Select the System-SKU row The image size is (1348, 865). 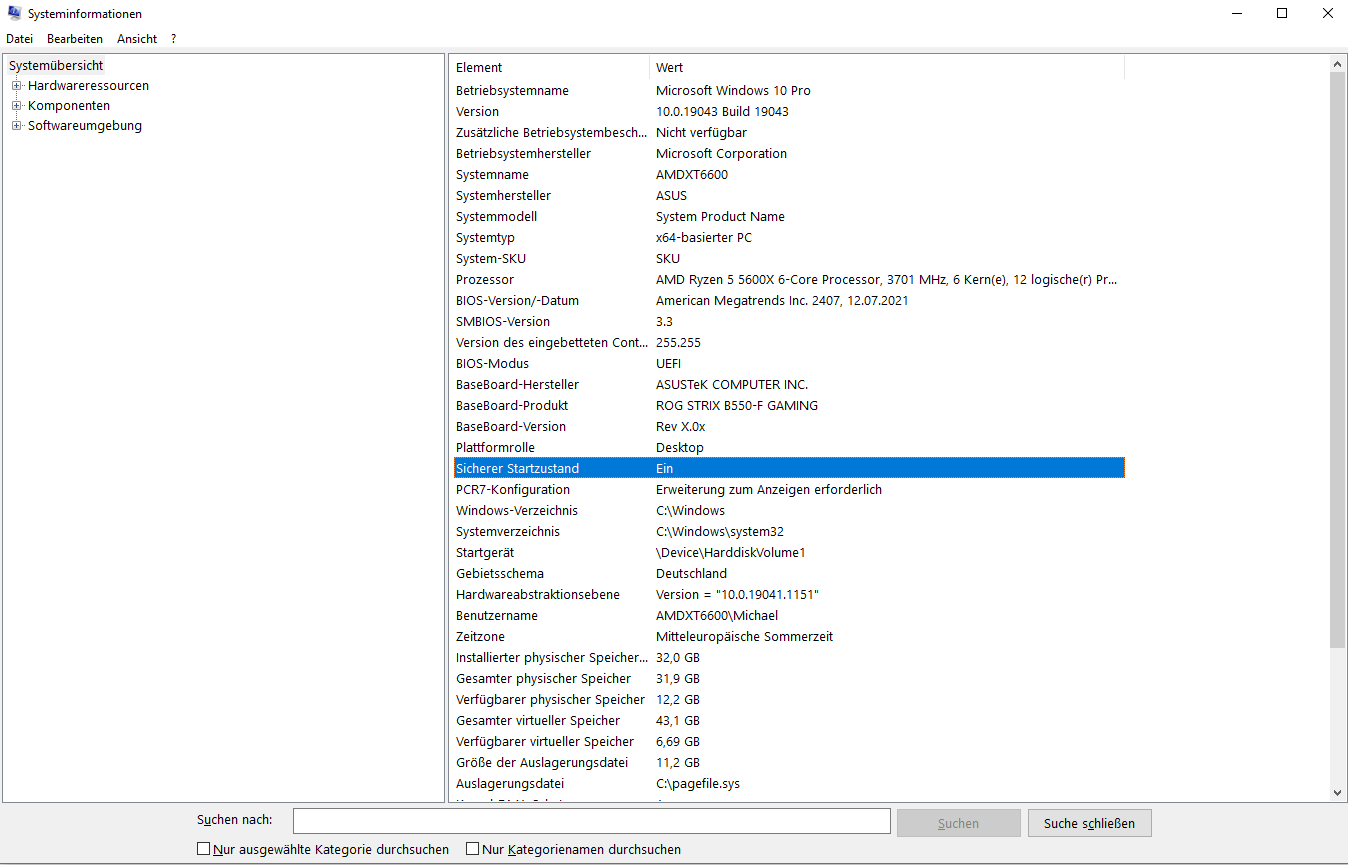click(x=789, y=258)
